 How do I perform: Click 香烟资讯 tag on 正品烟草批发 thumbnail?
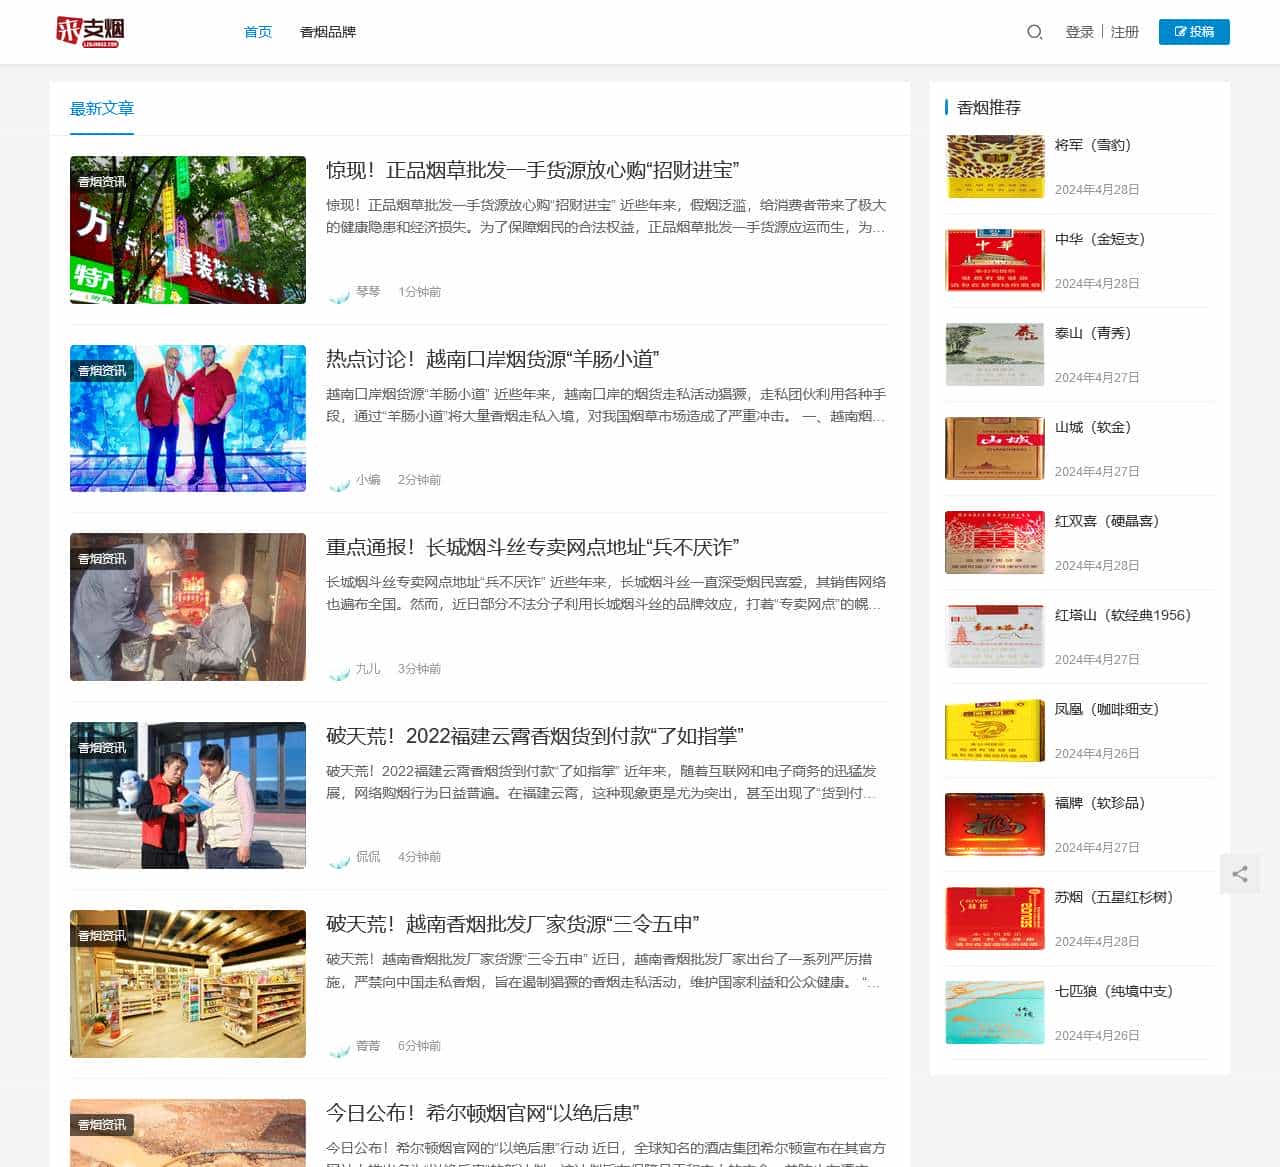102,182
